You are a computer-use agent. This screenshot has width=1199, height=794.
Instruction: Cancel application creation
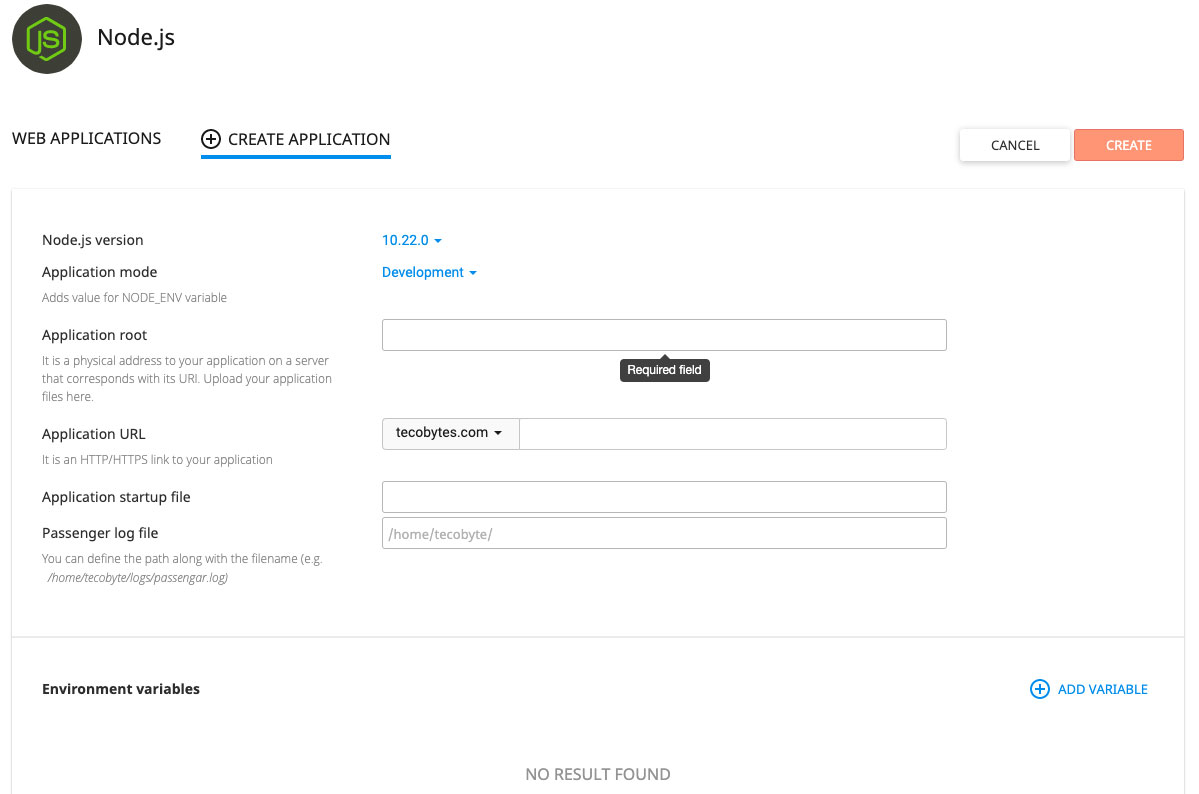[x=1015, y=145]
